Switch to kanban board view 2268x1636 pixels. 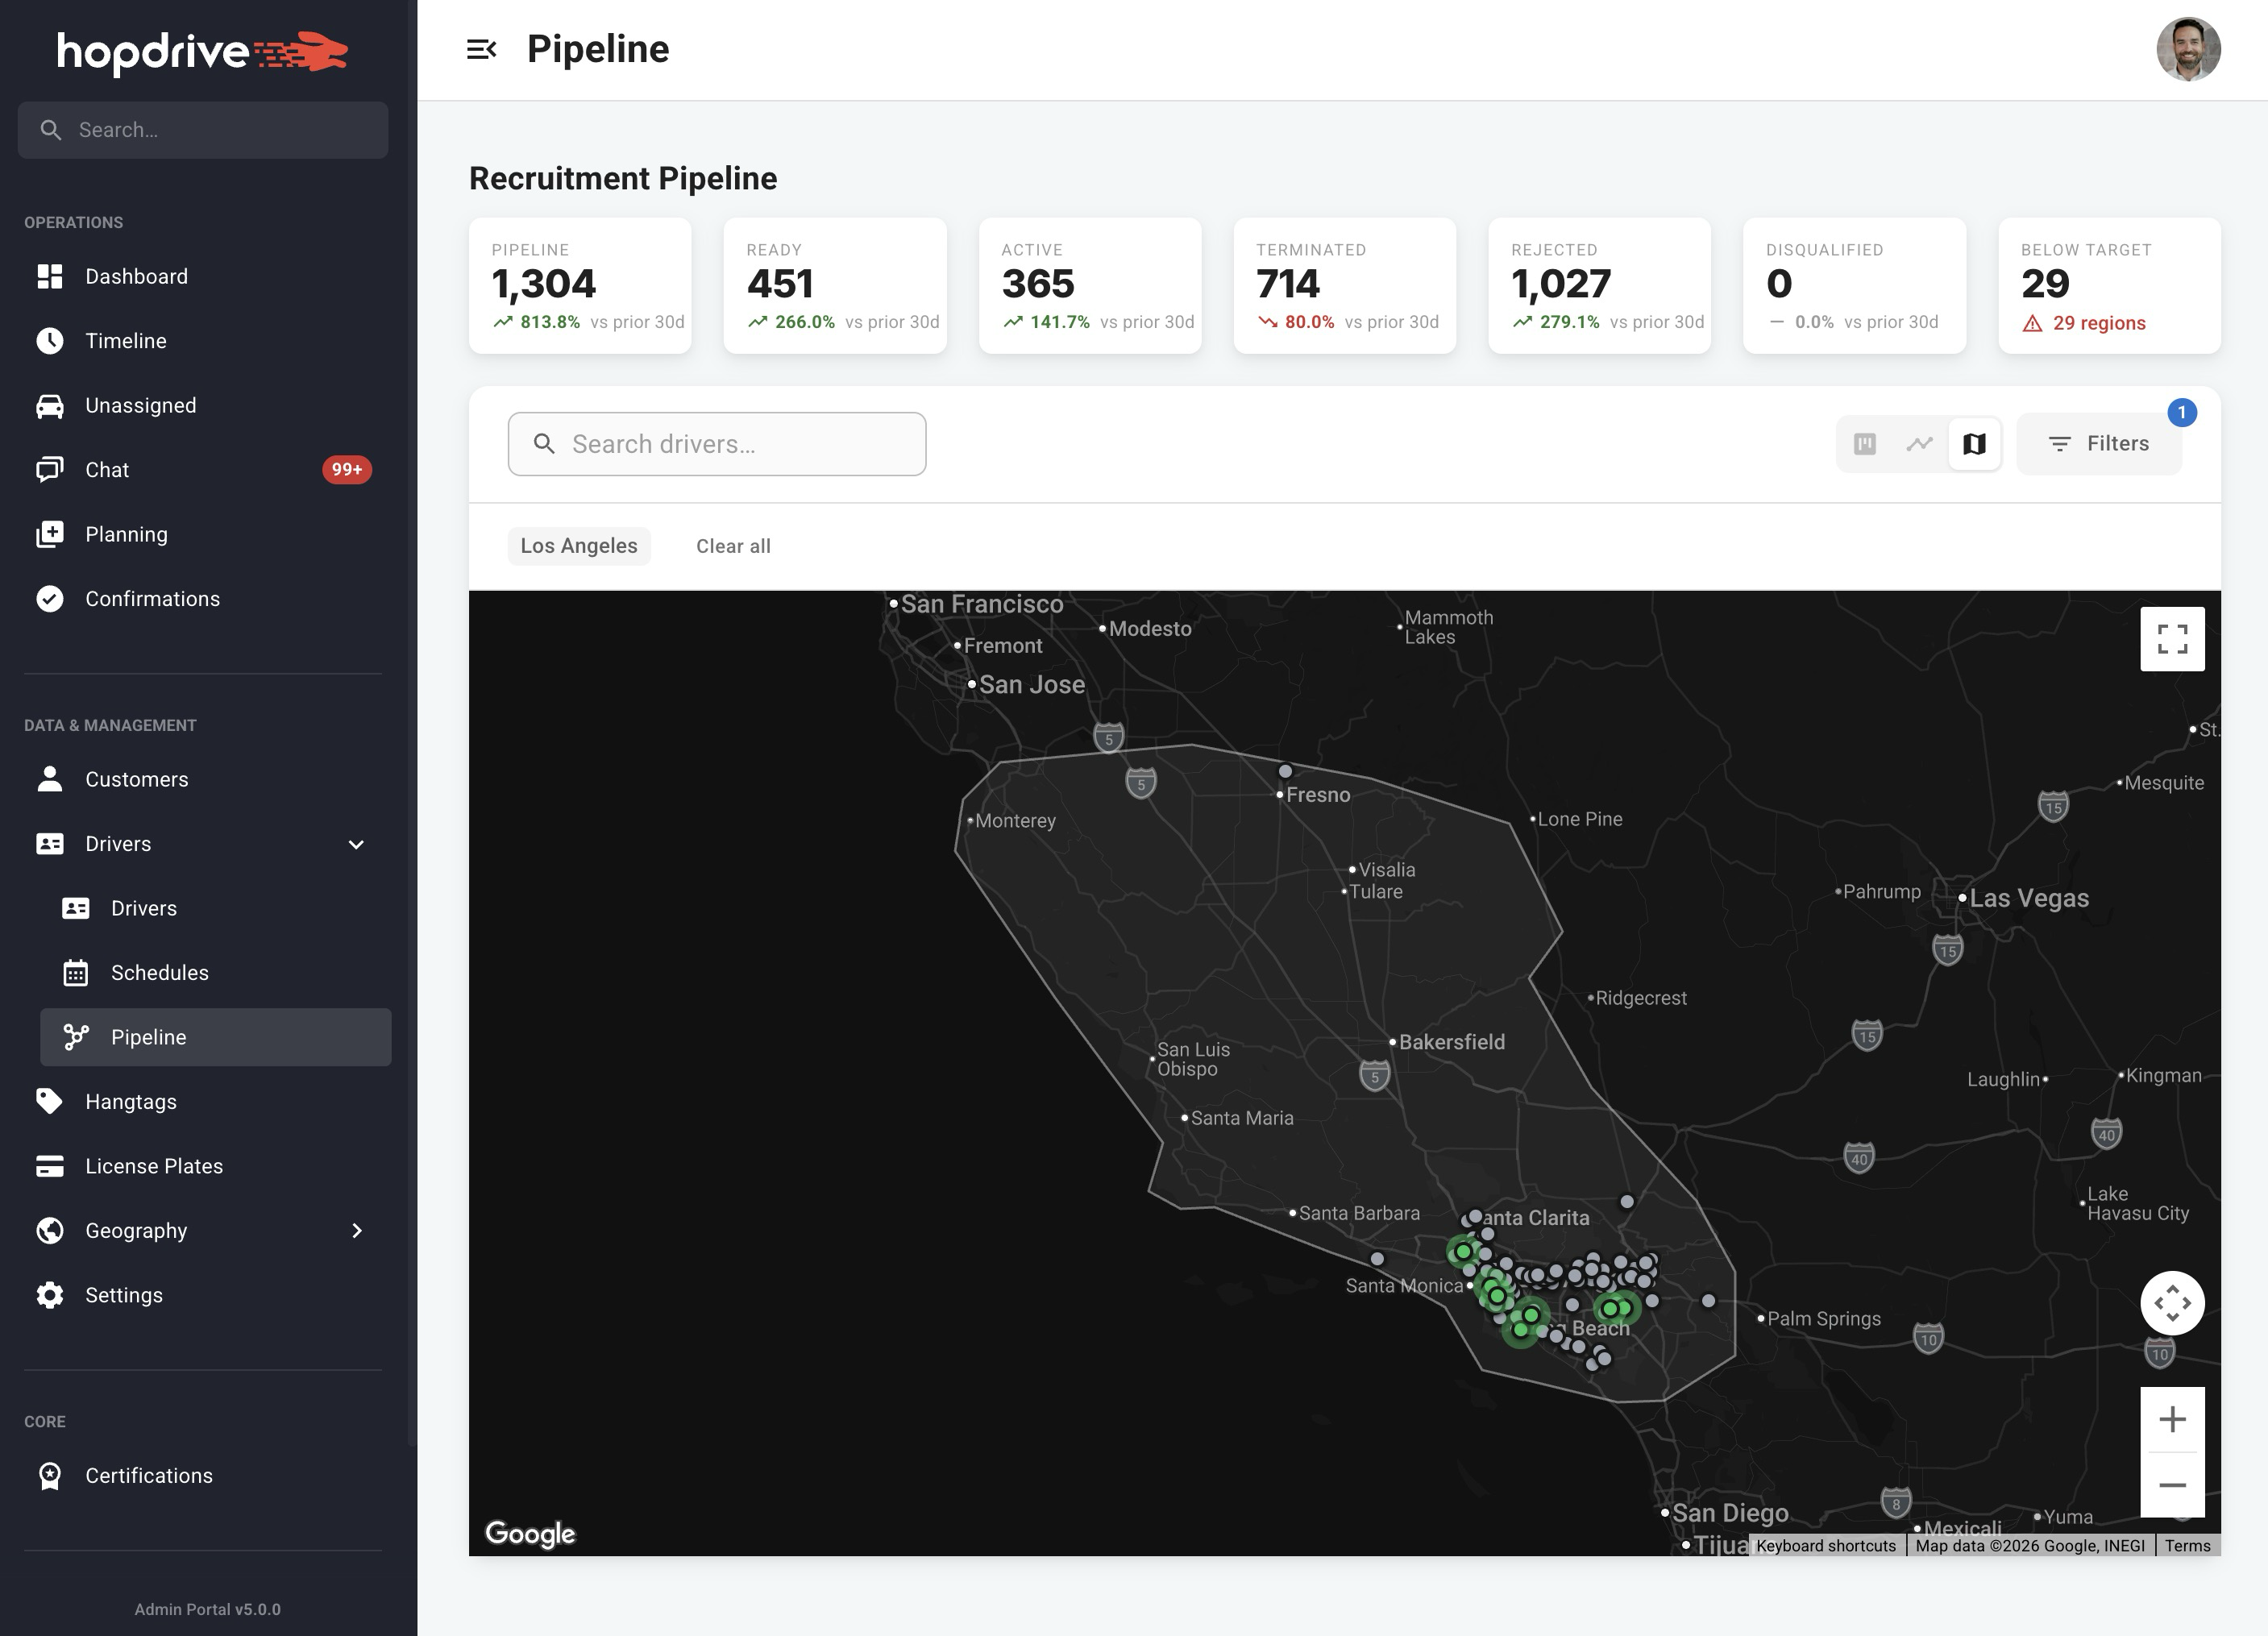[1864, 444]
